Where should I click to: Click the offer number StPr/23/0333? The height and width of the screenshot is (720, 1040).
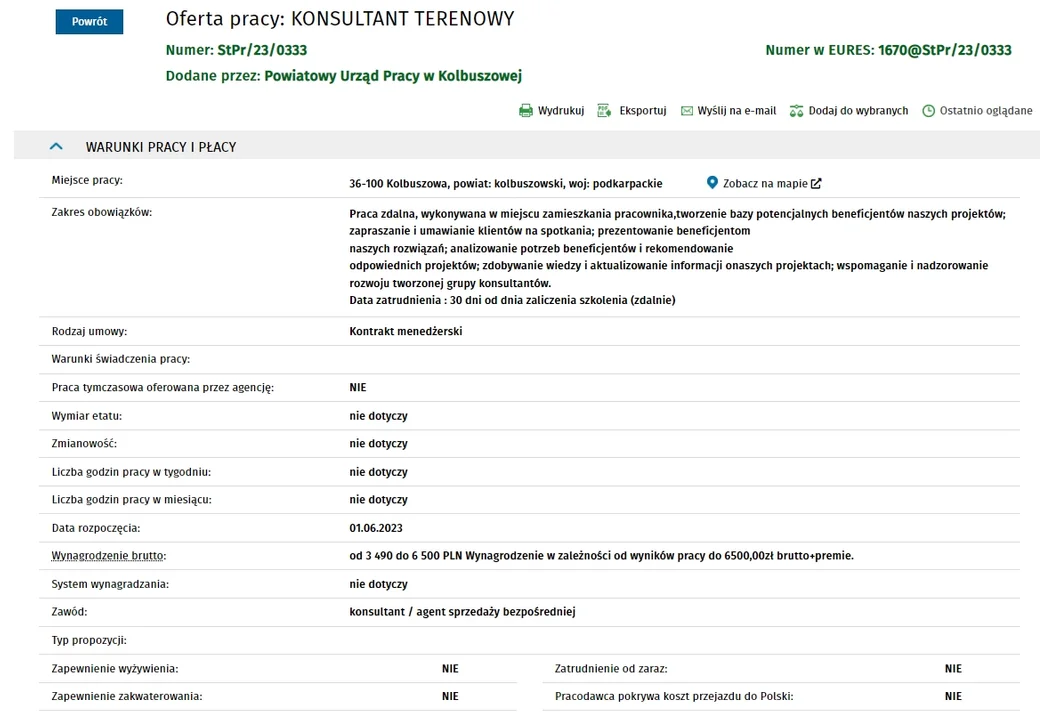[x=262, y=50]
